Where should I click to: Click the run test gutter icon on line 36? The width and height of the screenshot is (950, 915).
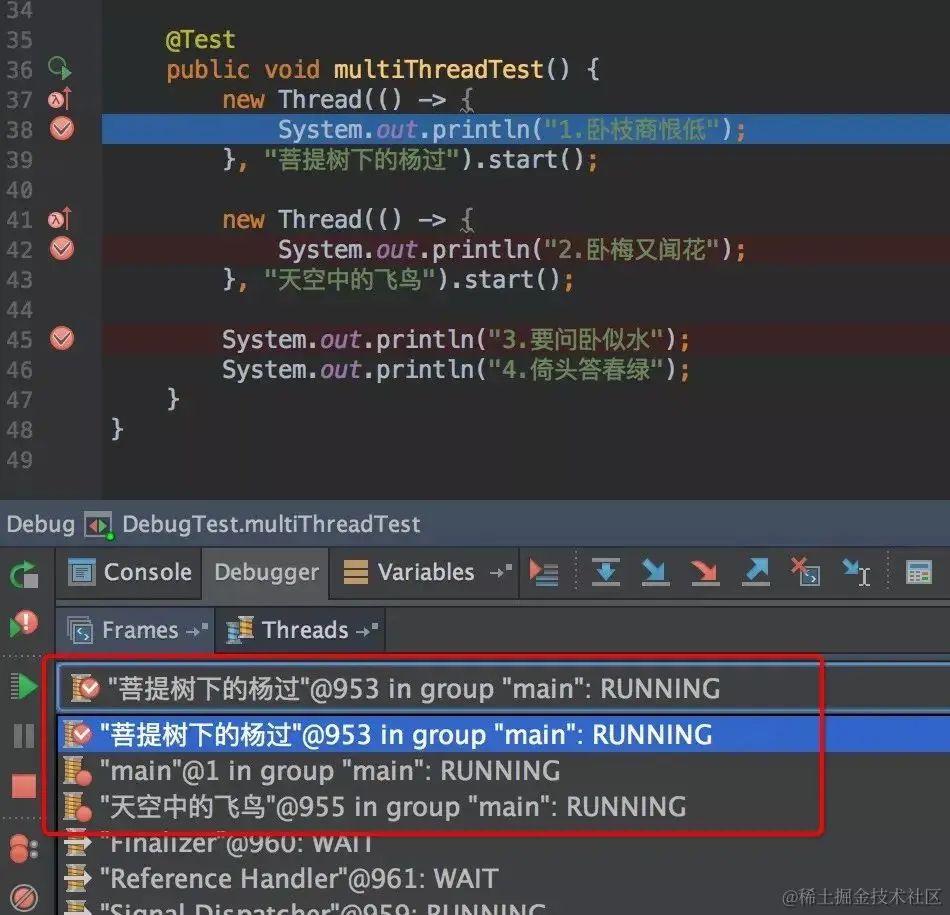point(59,68)
